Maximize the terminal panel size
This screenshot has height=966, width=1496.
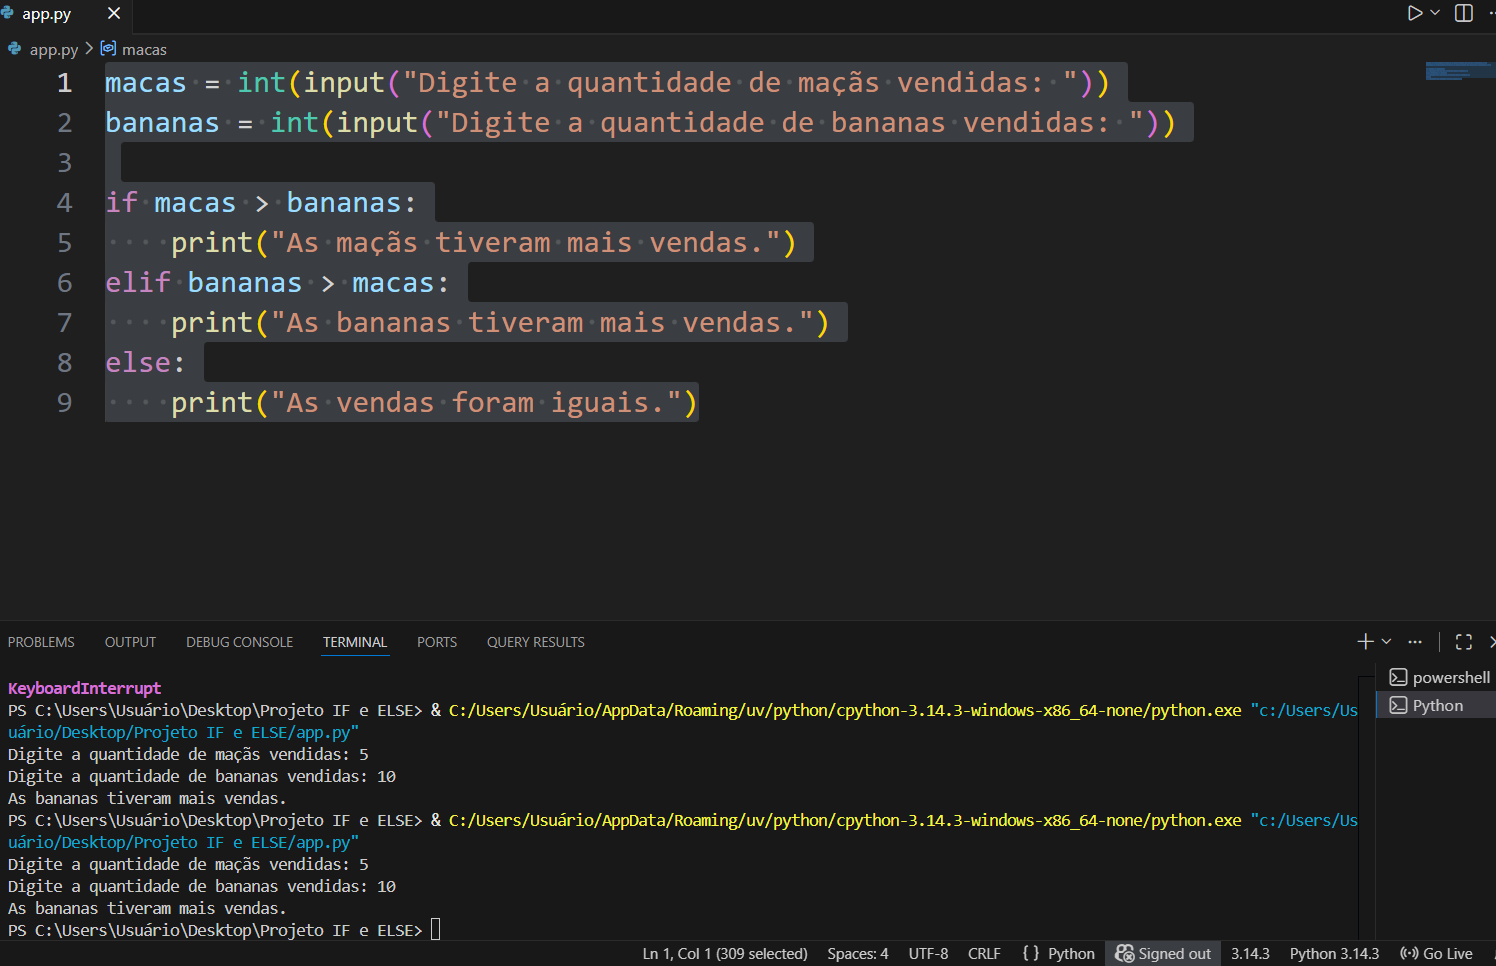pos(1464,642)
